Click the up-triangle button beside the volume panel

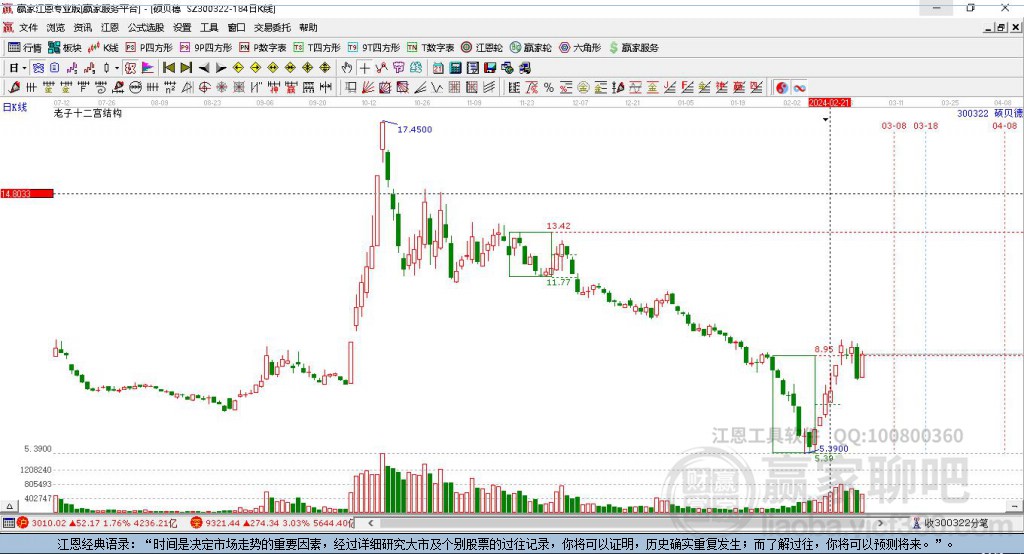[x=9, y=506]
